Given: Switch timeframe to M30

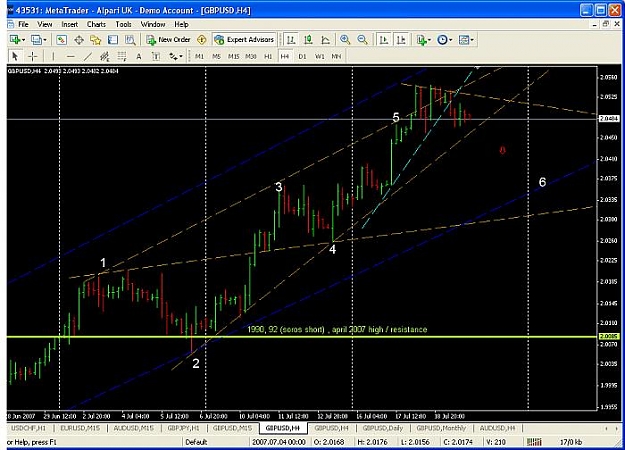Looking at the screenshot, I should tap(251, 56).
